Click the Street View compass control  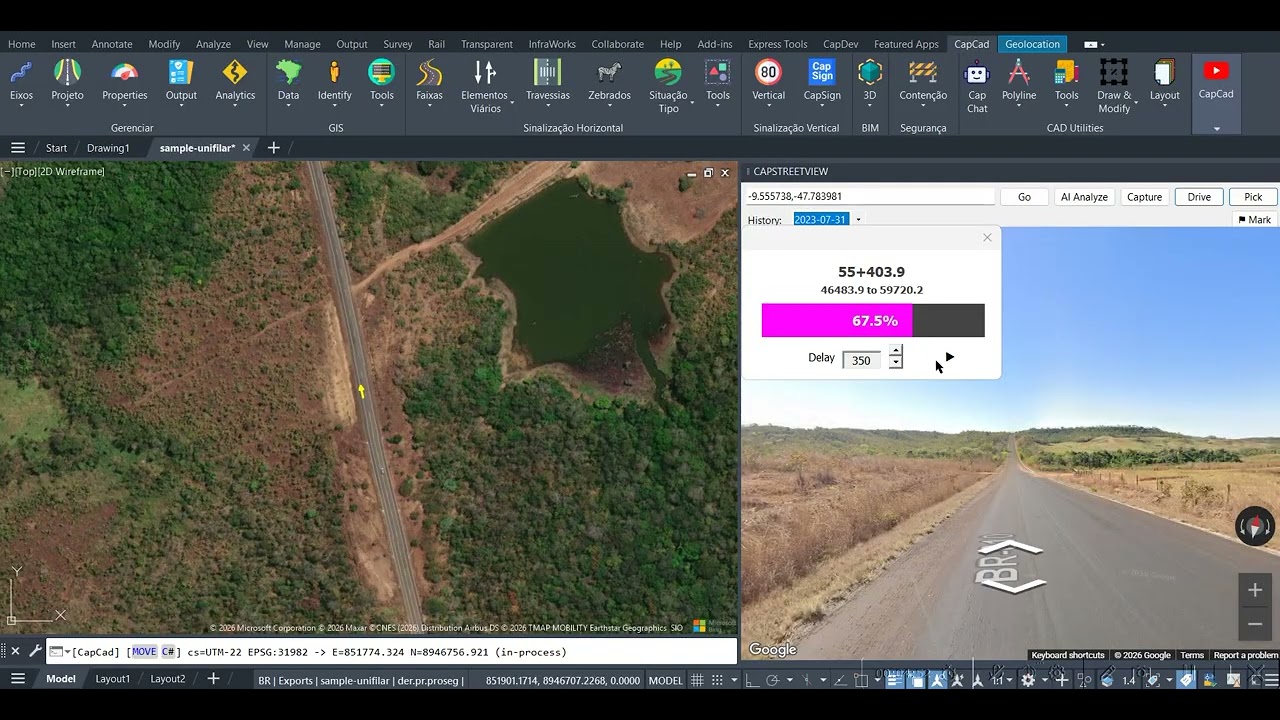pyautogui.click(x=1255, y=526)
